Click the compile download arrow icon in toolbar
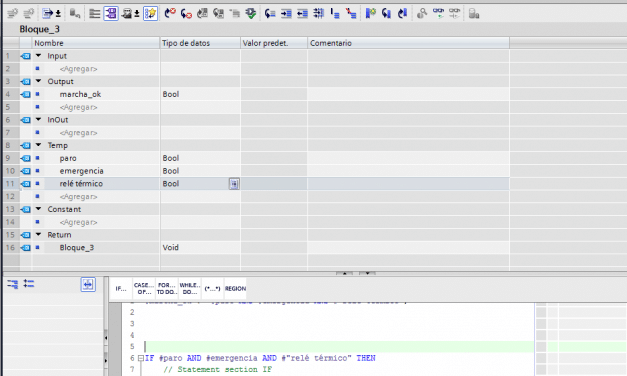Screen dimensions: 627x376 251,14
